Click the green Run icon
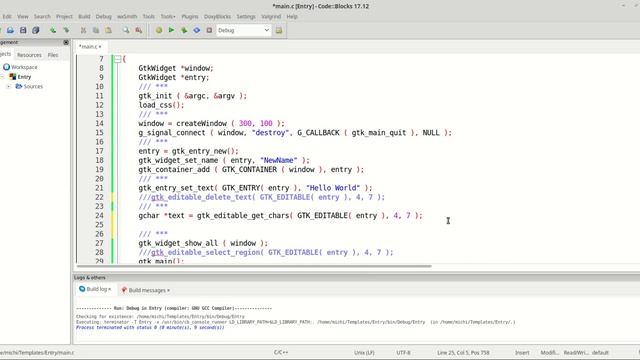The width and height of the screenshot is (640, 360). pos(171,30)
